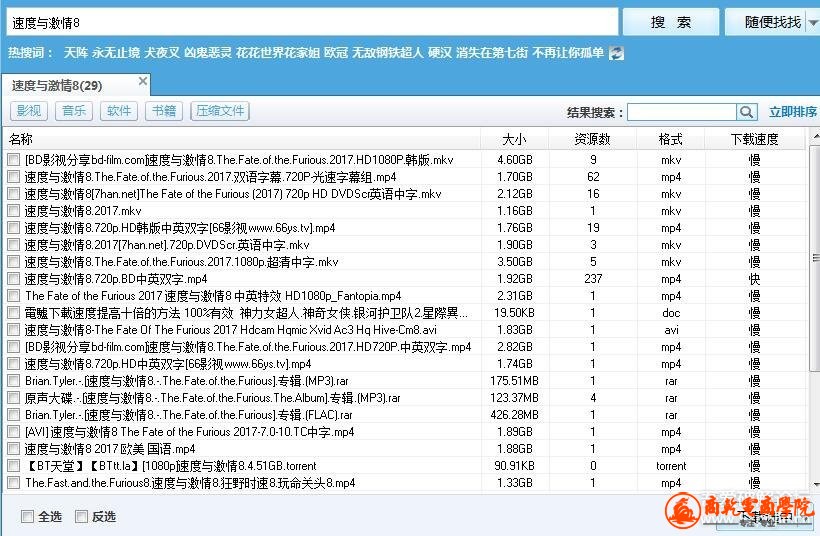The width and height of the screenshot is (820, 536).
Task: Select file name ending 1080p.超清中字.mkv
Action: click(181, 262)
